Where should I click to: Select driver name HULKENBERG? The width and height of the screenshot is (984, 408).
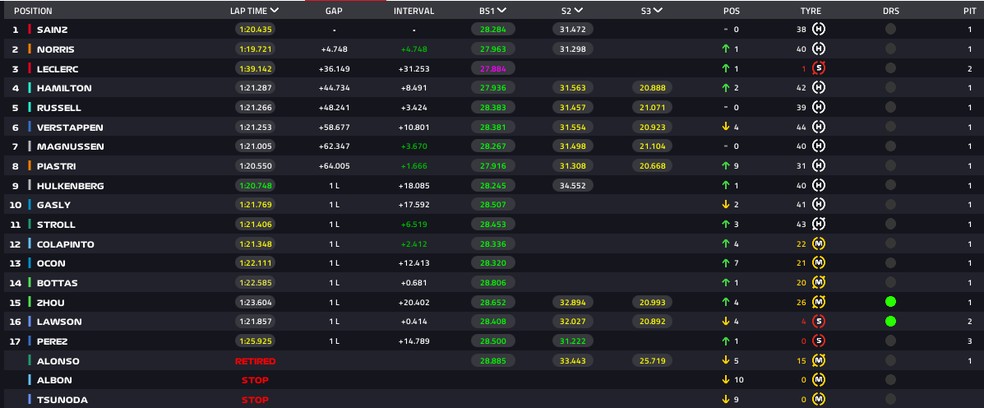point(70,186)
